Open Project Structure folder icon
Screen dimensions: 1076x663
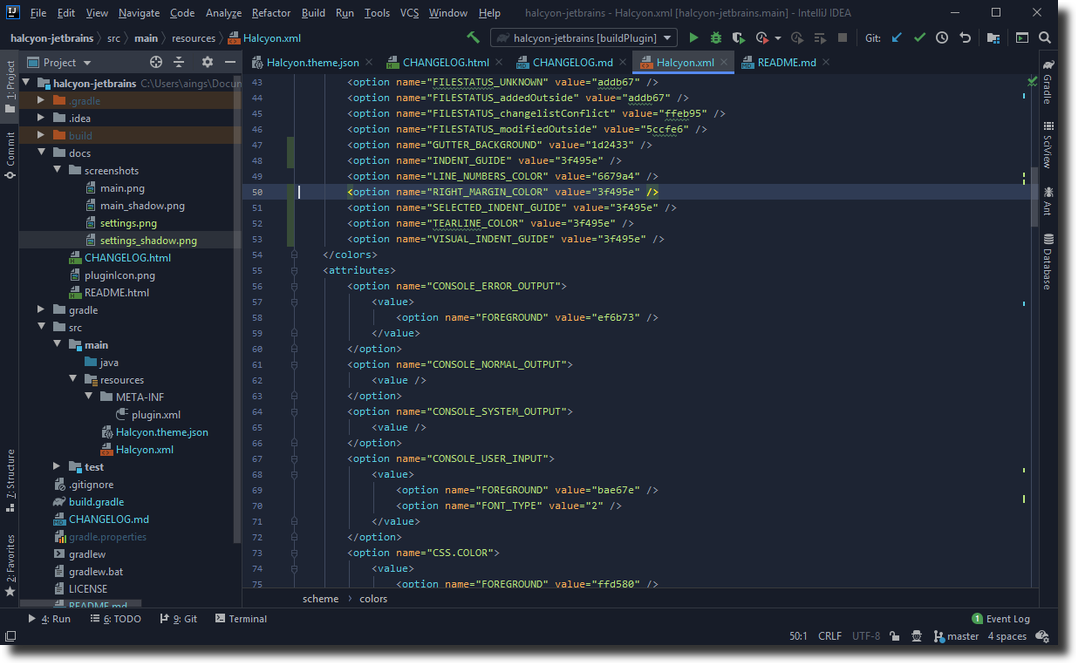pos(993,38)
